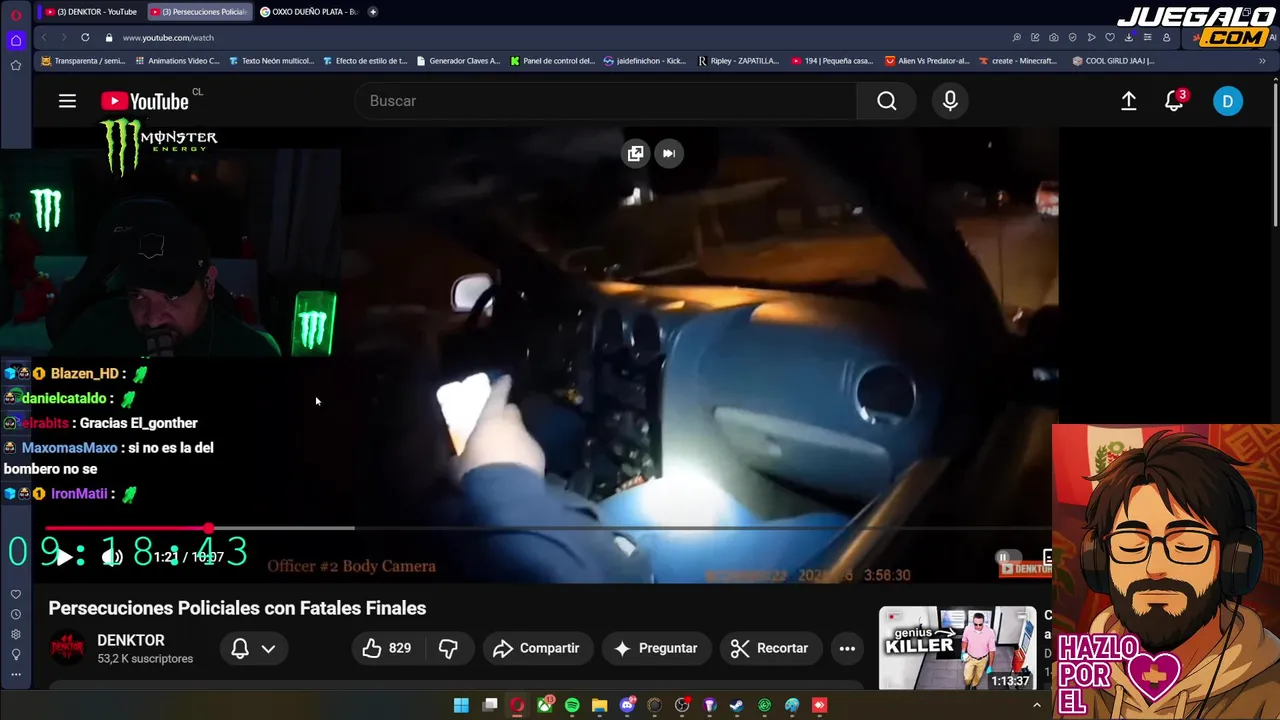Open the upload video icon
This screenshot has height=720, width=1280.
pos(1128,101)
